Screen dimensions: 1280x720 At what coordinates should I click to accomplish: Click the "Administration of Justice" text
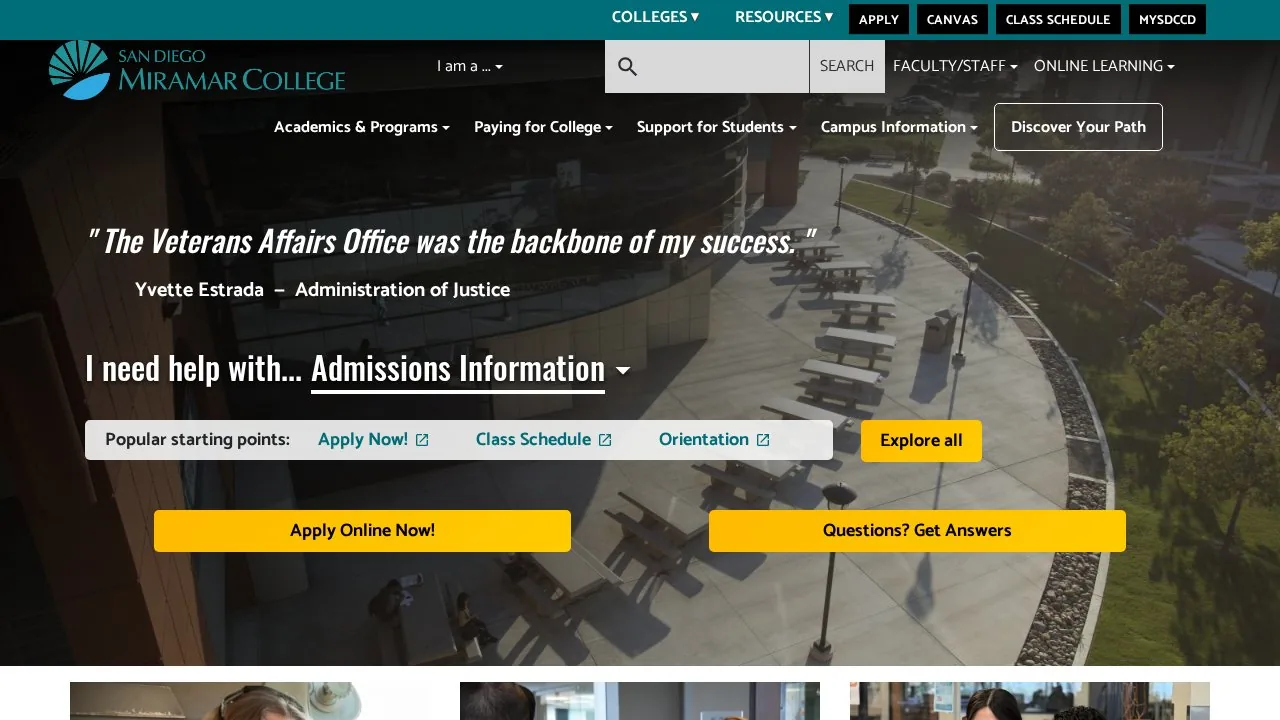402,290
